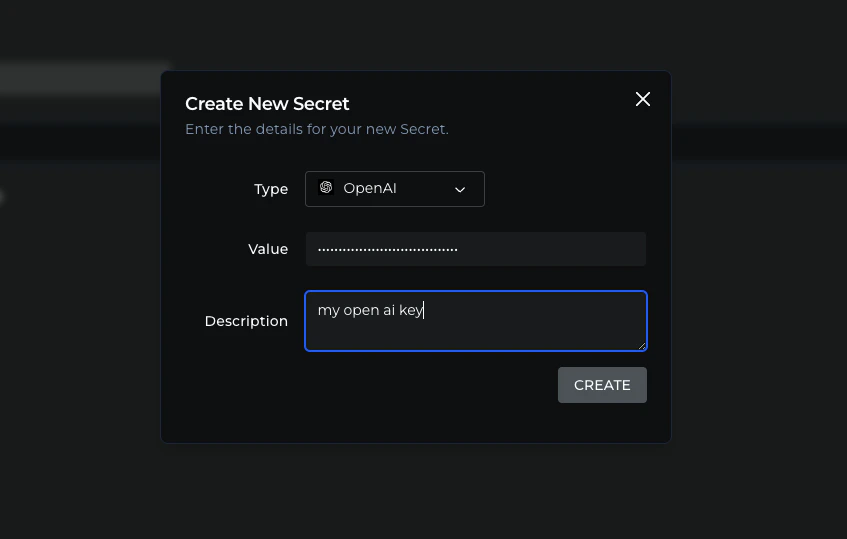Click the CREATE button
The image size is (847, 539).
[x=602, y=385]
